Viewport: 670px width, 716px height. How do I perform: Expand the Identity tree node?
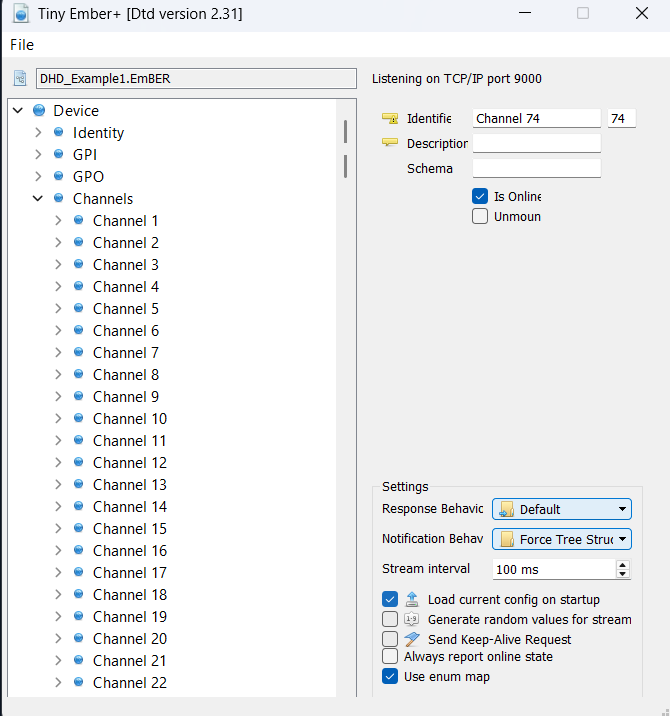pos(38,132)
